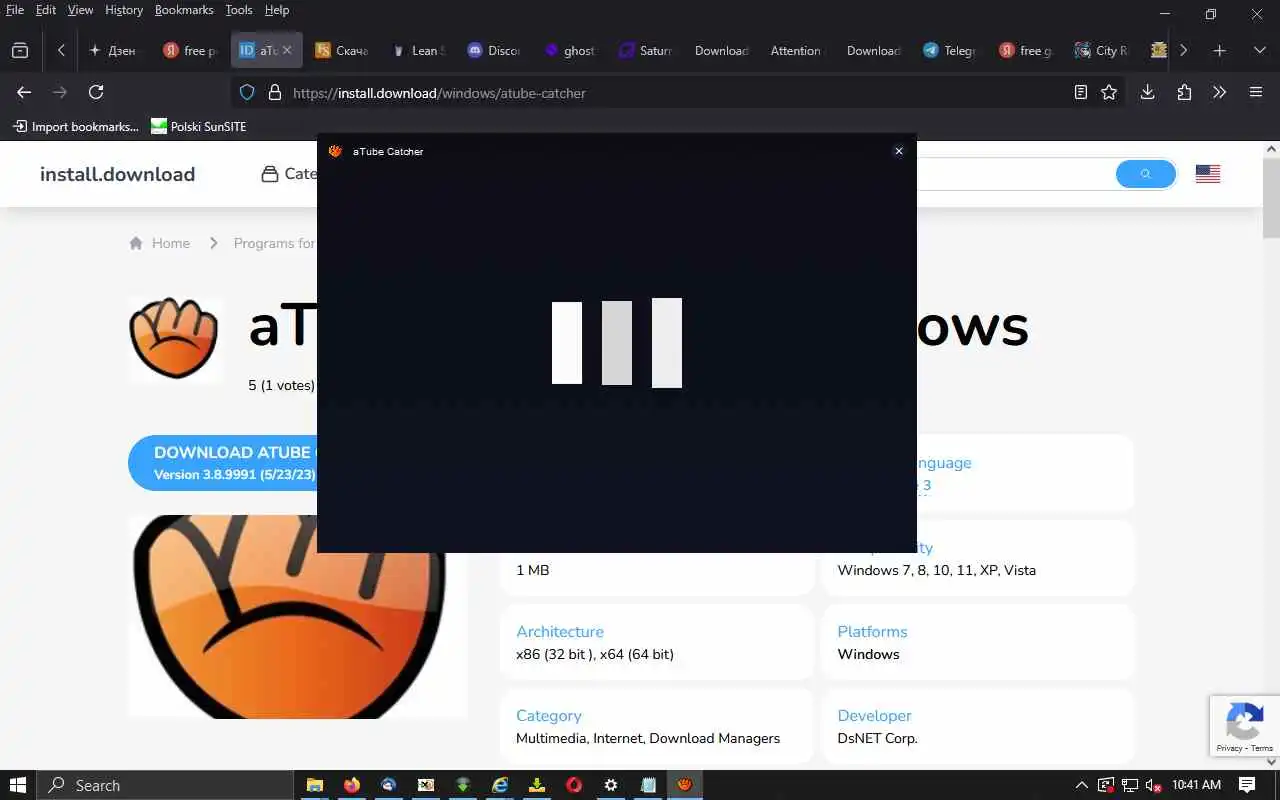The width and height of the screenshot is (1280, 800).
Task: Change language via US flag icon
Action: point(1208,174)
